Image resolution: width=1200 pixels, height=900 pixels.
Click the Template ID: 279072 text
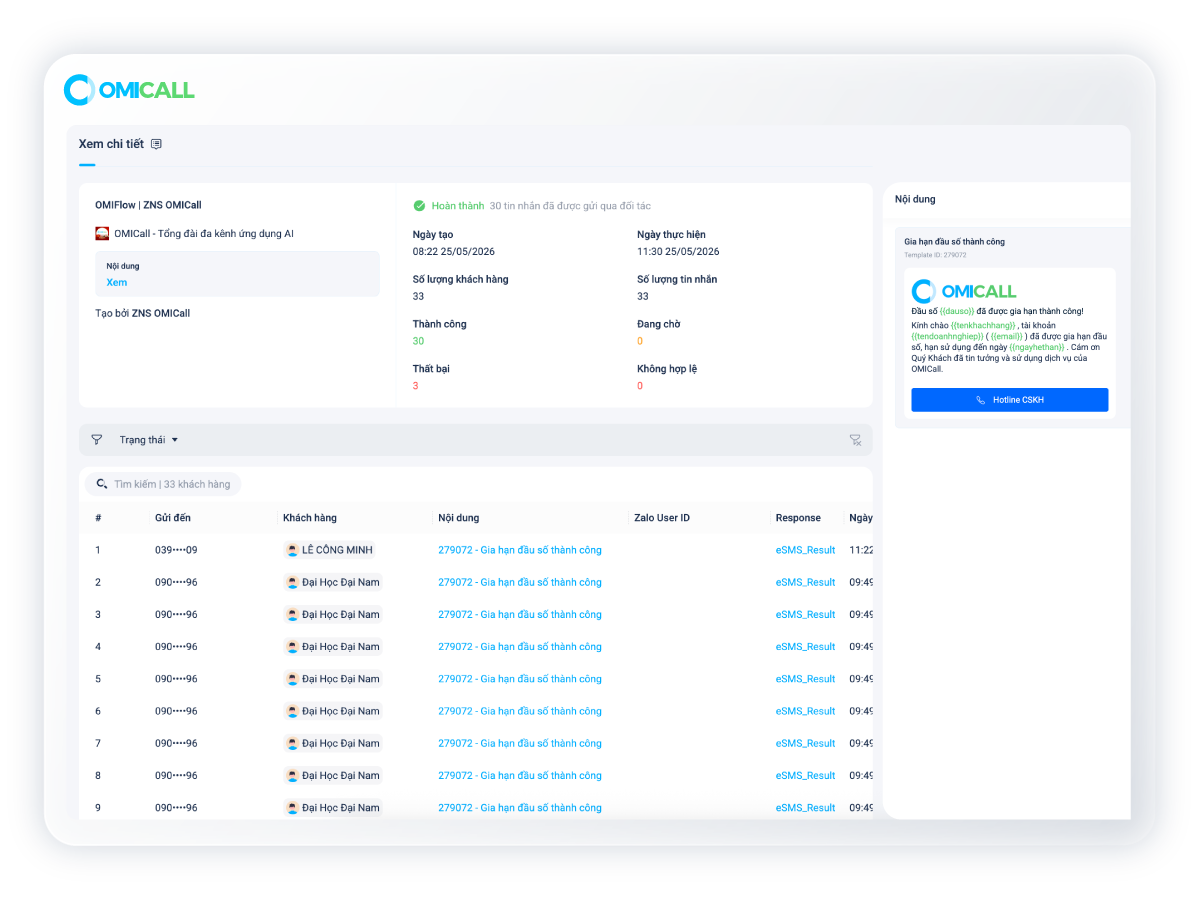tap(935, 255)
